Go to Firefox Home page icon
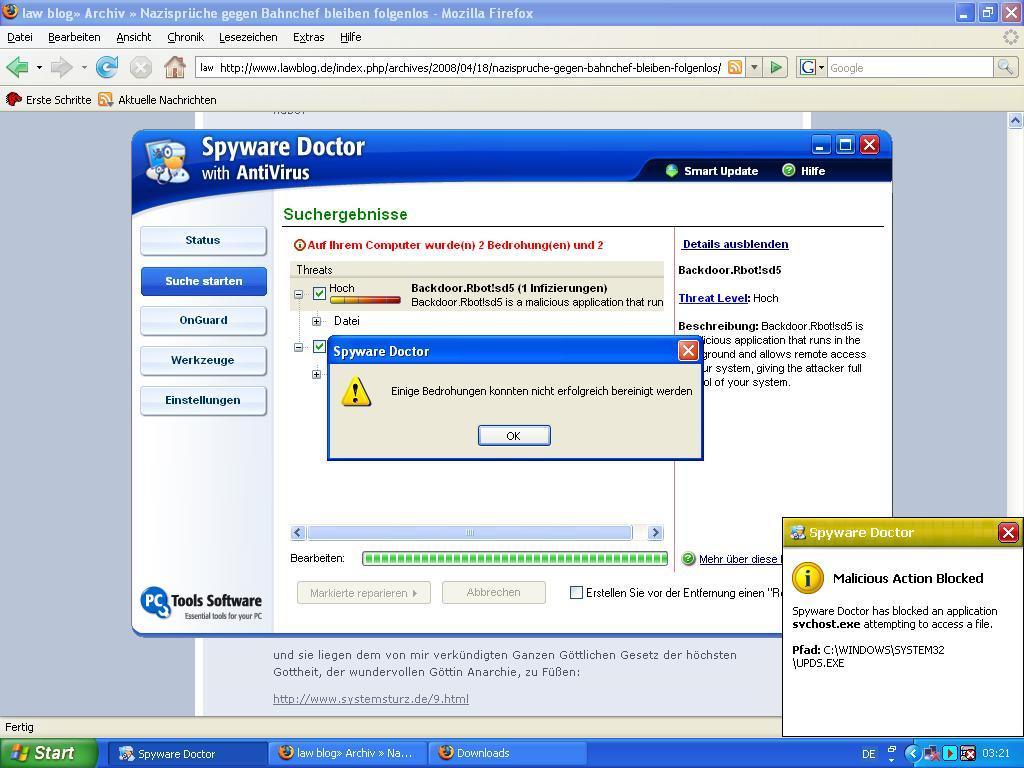 174,67
